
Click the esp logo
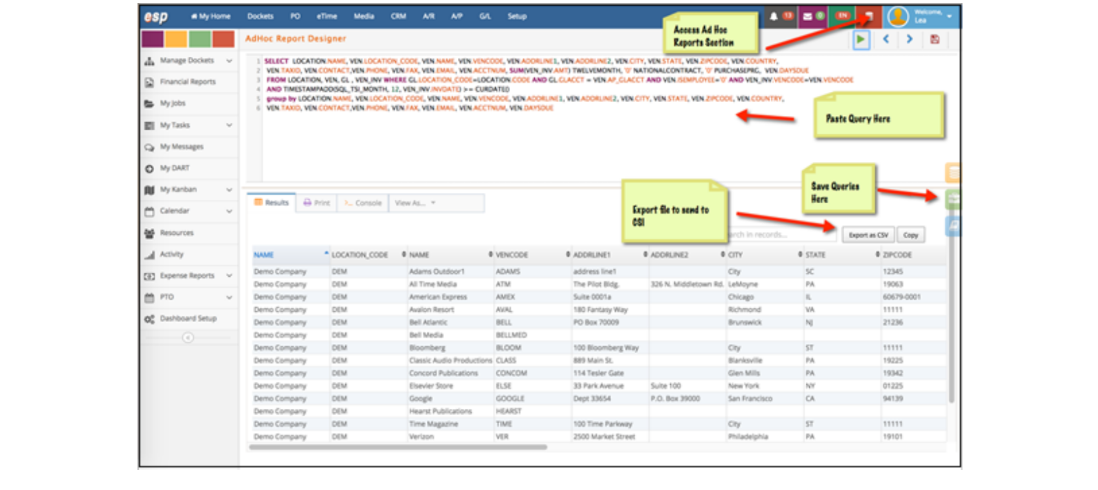(x=155, y=16)
